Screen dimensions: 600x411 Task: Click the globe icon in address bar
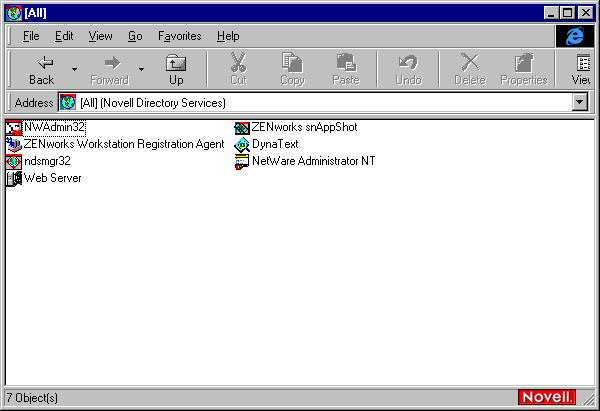click(x=68, y=103)
